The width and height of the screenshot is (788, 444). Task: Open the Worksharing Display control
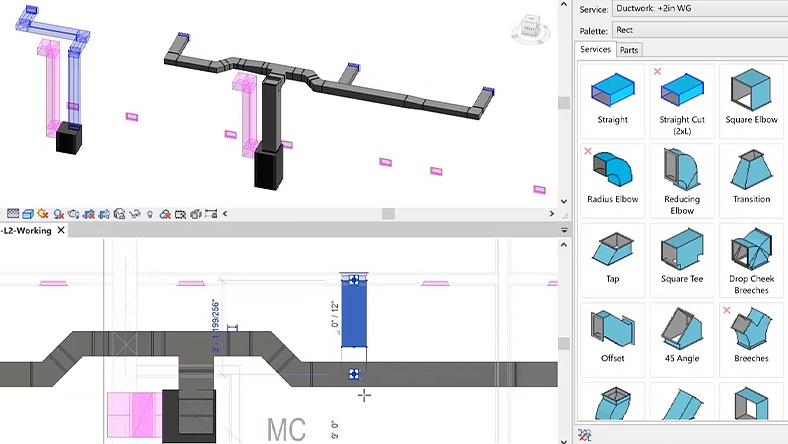tap(165, 214)
